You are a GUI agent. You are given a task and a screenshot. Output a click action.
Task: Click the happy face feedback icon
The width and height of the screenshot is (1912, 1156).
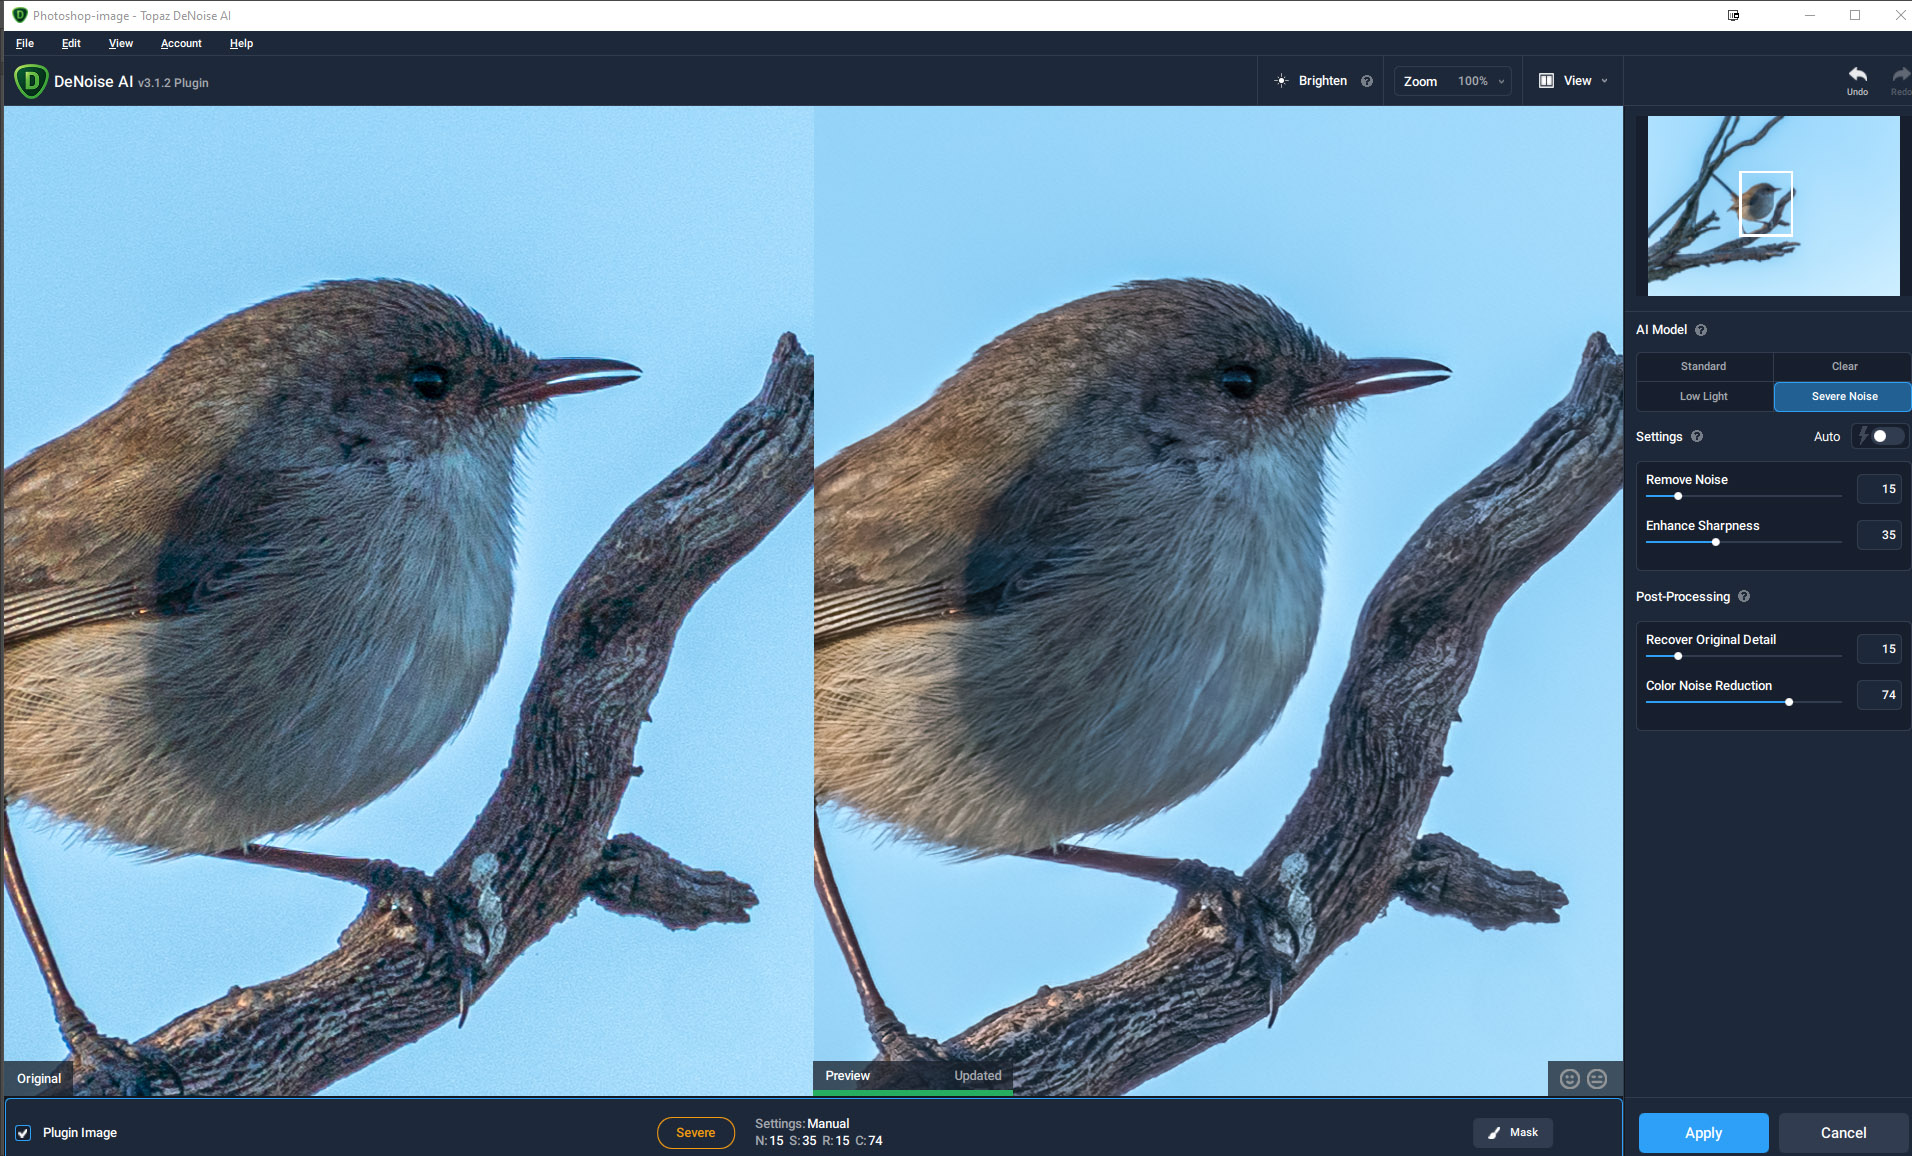point(1569,1078)
